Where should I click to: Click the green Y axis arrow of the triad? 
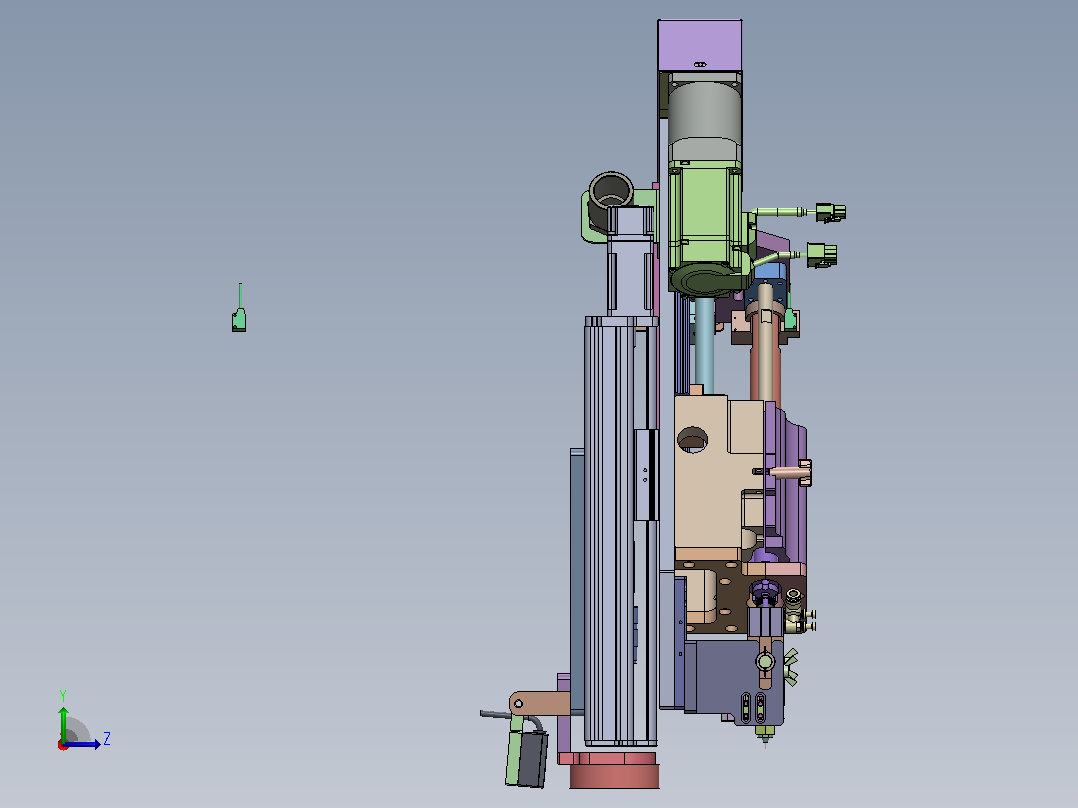pos(63,722)
